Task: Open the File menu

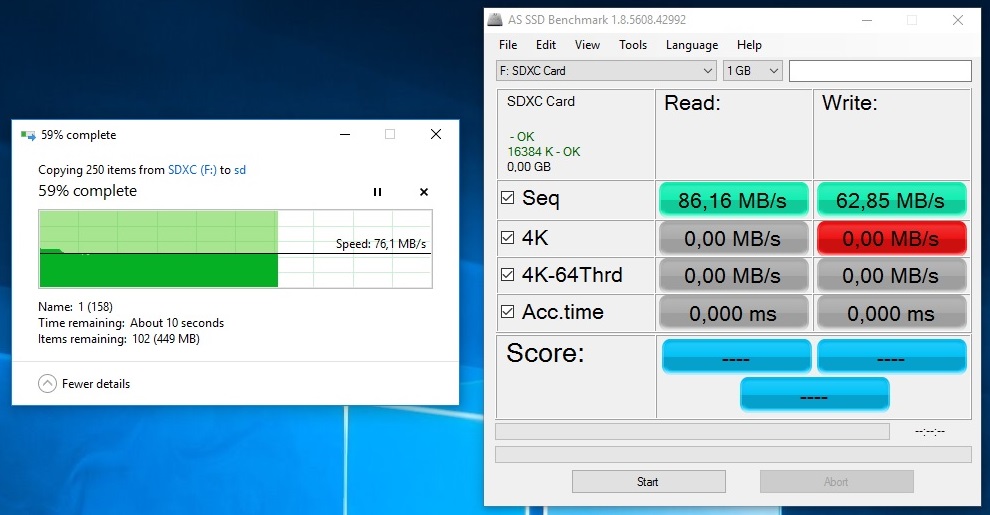Action: pyautogui.click(x=508, y=45)
